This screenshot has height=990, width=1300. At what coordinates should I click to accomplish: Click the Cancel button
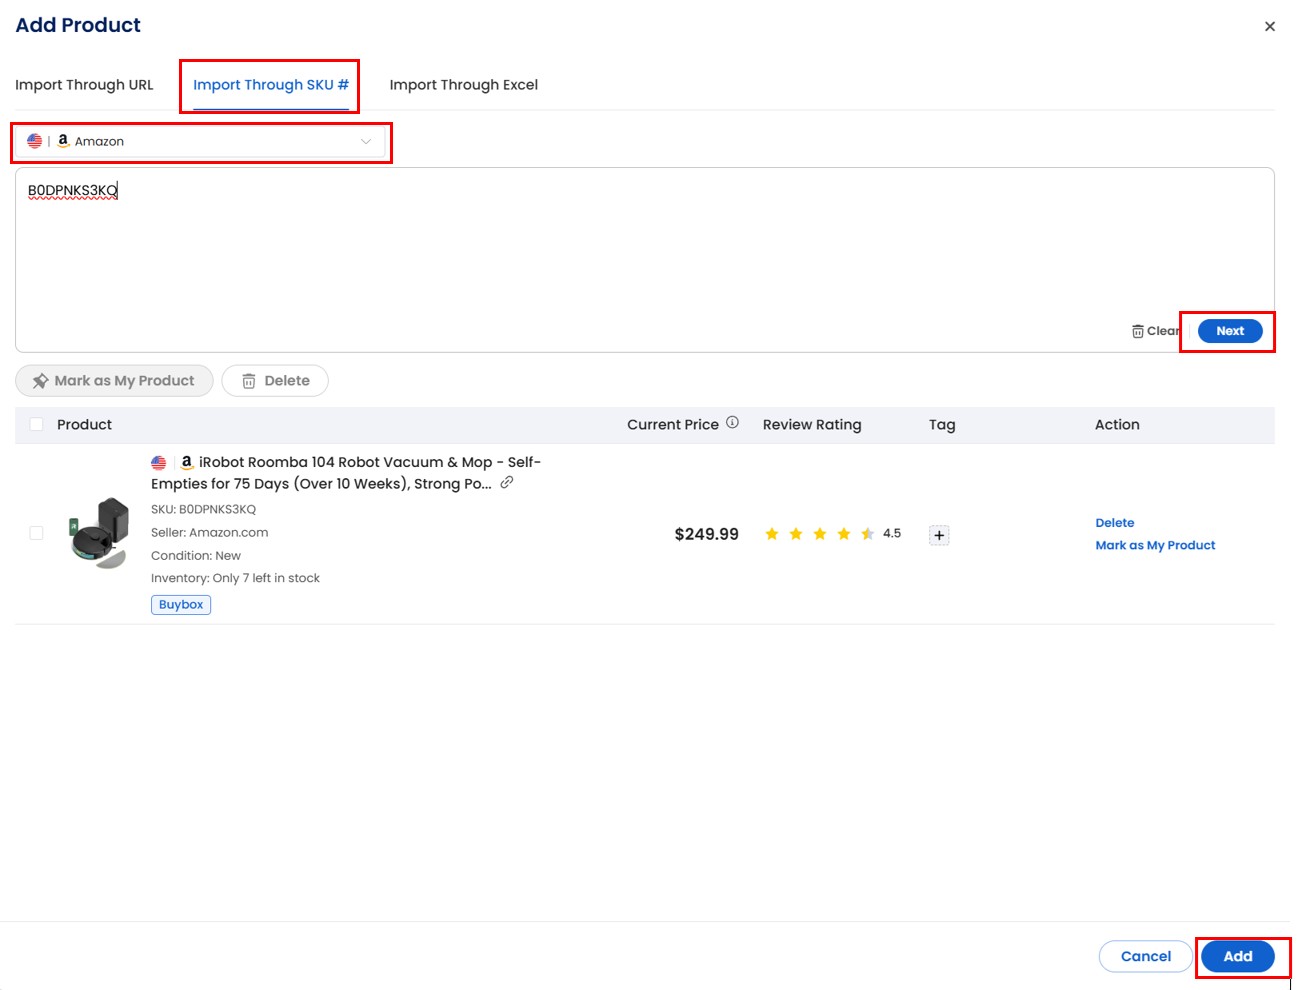[x=1146, y=957]
